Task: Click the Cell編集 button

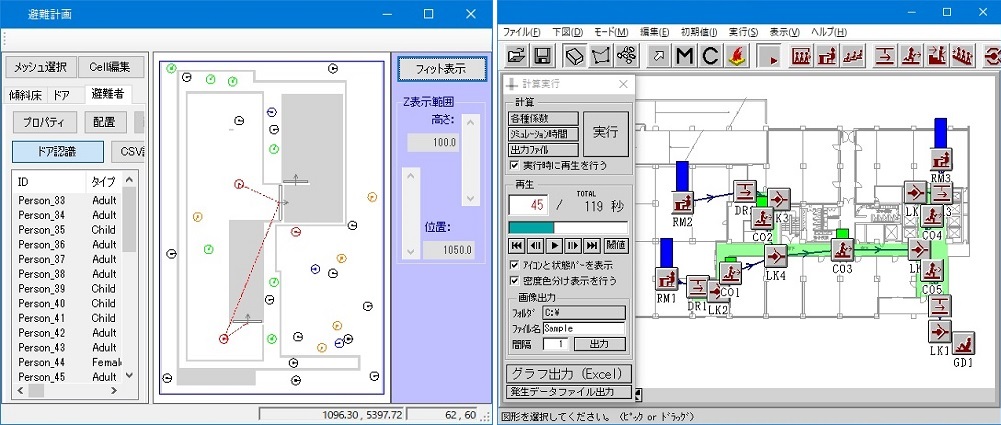Action: point(109,67)
